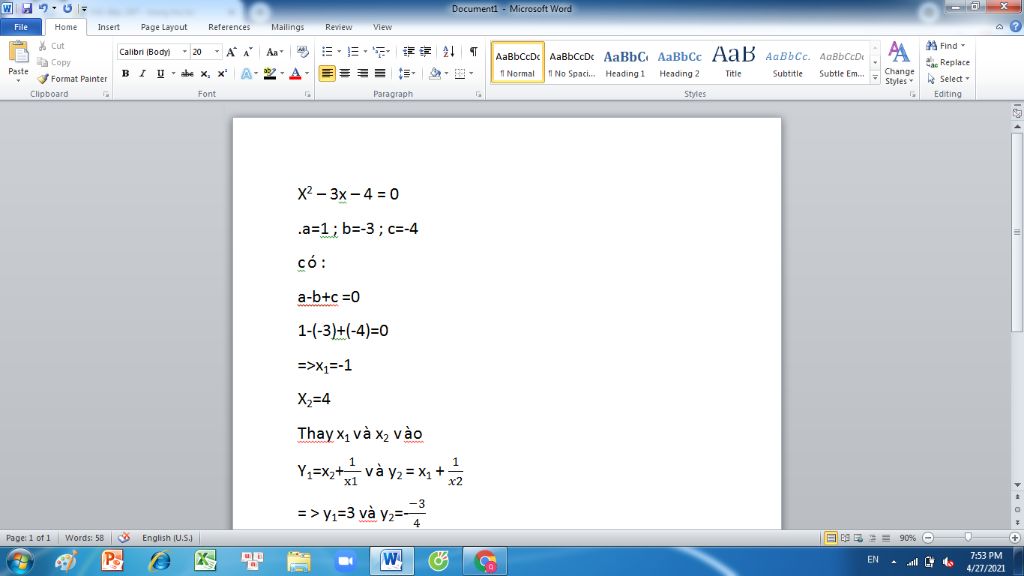This screenshot has width=1024, height=576.
Task: Switch to the Insert tab
Action: pos(108,27)
